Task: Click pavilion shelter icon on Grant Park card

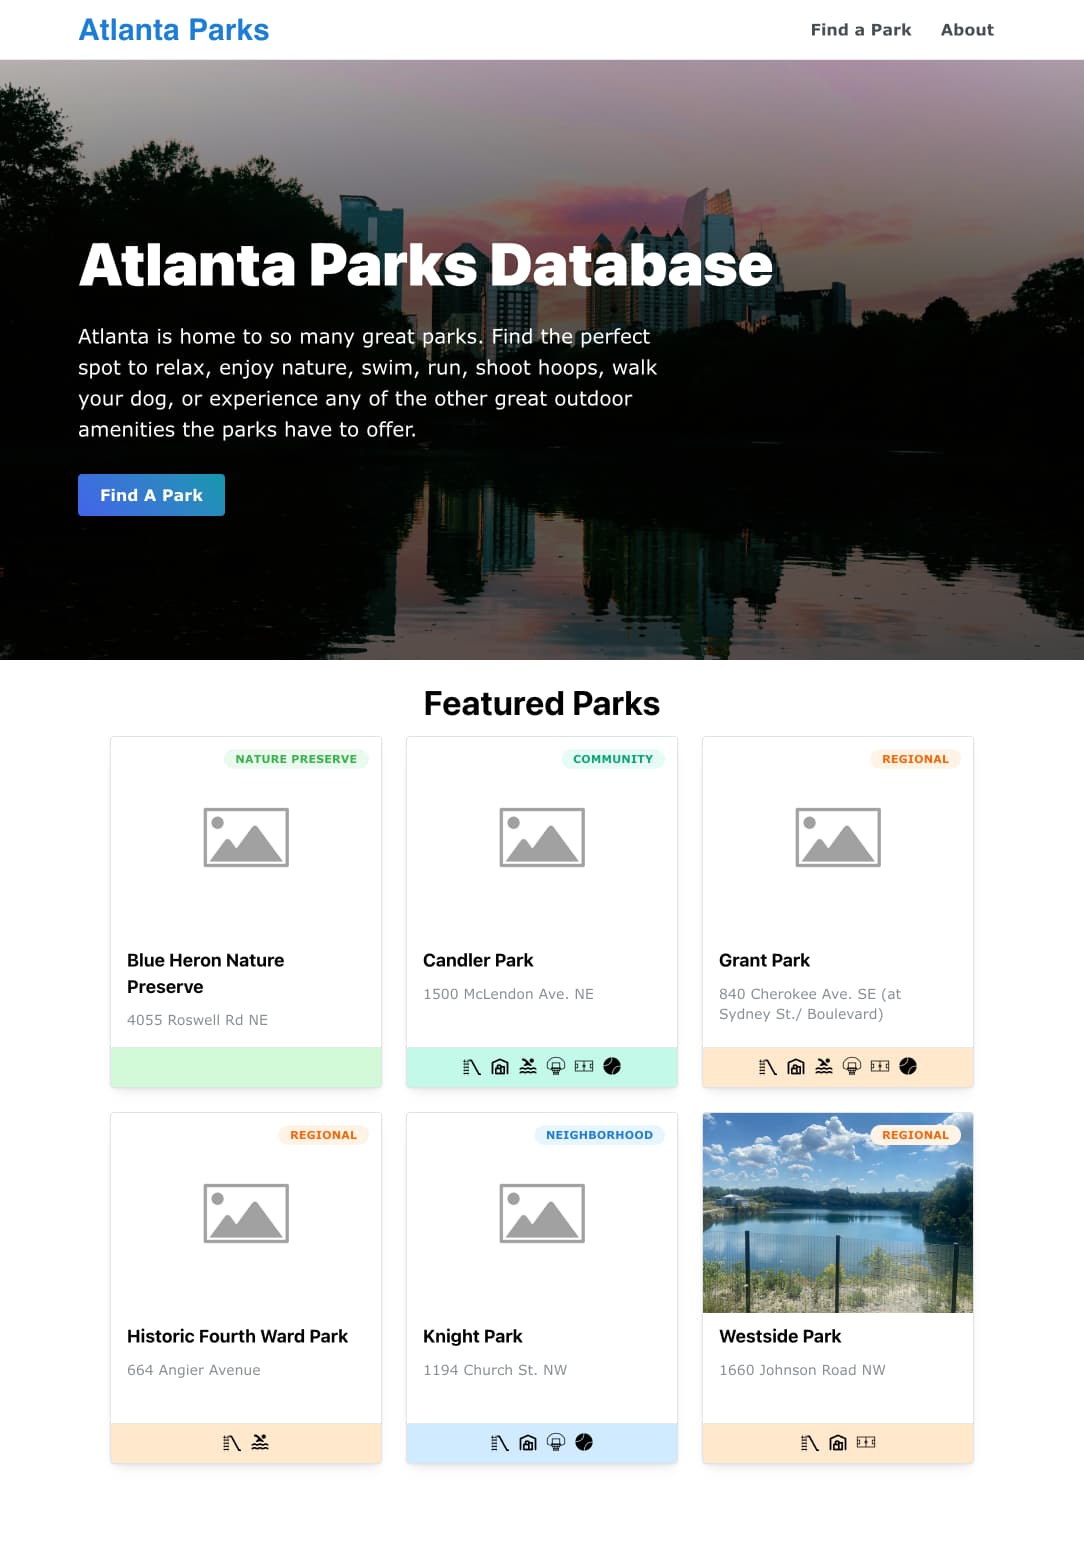Action: click(x=796, y=1067)
